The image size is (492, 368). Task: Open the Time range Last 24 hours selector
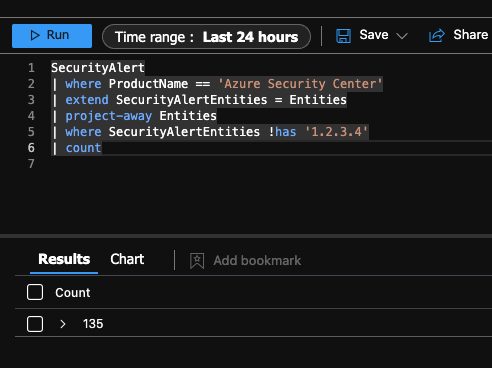[206, 37]
